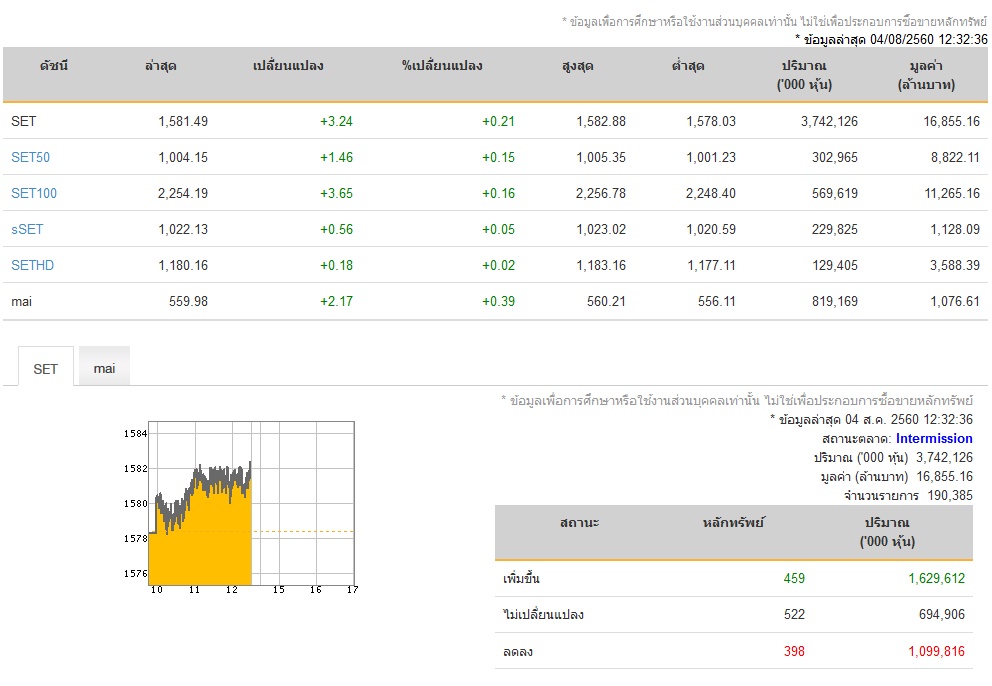The height and width of the screenshot is (686, 992).
Task: Click the SET latest value 1,581.49
Action: coord(183,121)
